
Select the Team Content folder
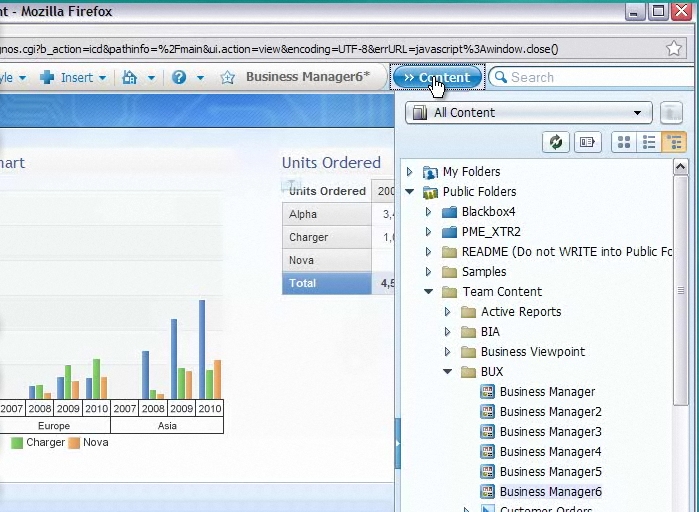coord(502,291)
